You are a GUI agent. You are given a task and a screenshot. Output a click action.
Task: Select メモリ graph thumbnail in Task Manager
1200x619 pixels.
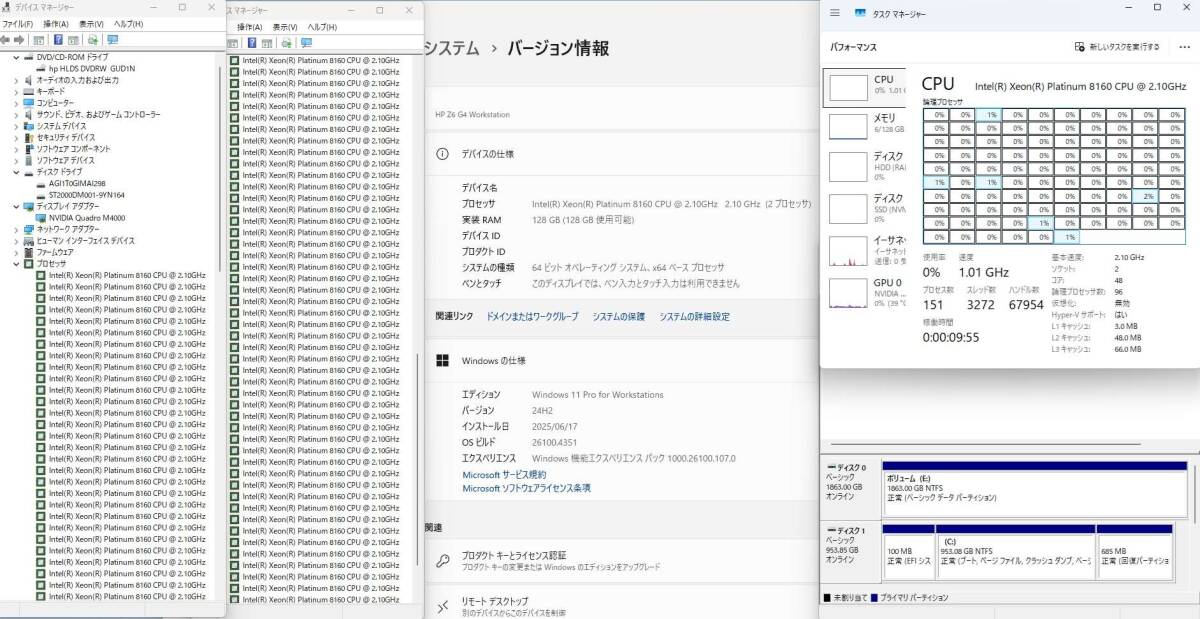click(849, 126)
